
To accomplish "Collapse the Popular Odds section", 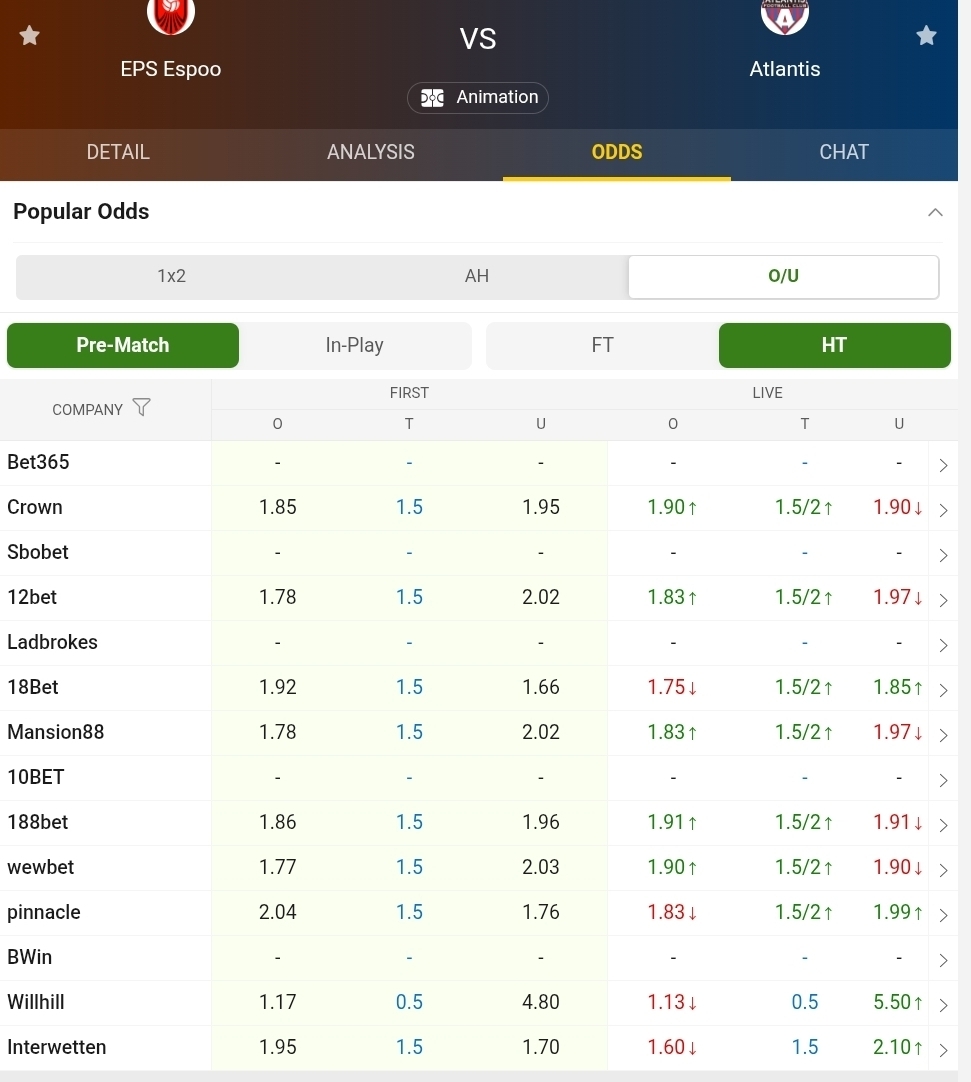I will [935, 212].
